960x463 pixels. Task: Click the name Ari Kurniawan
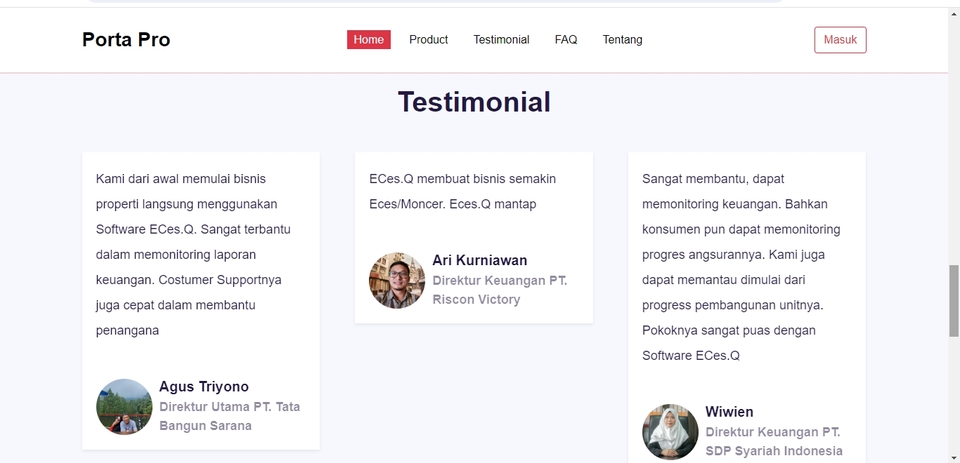pos(479,260)
